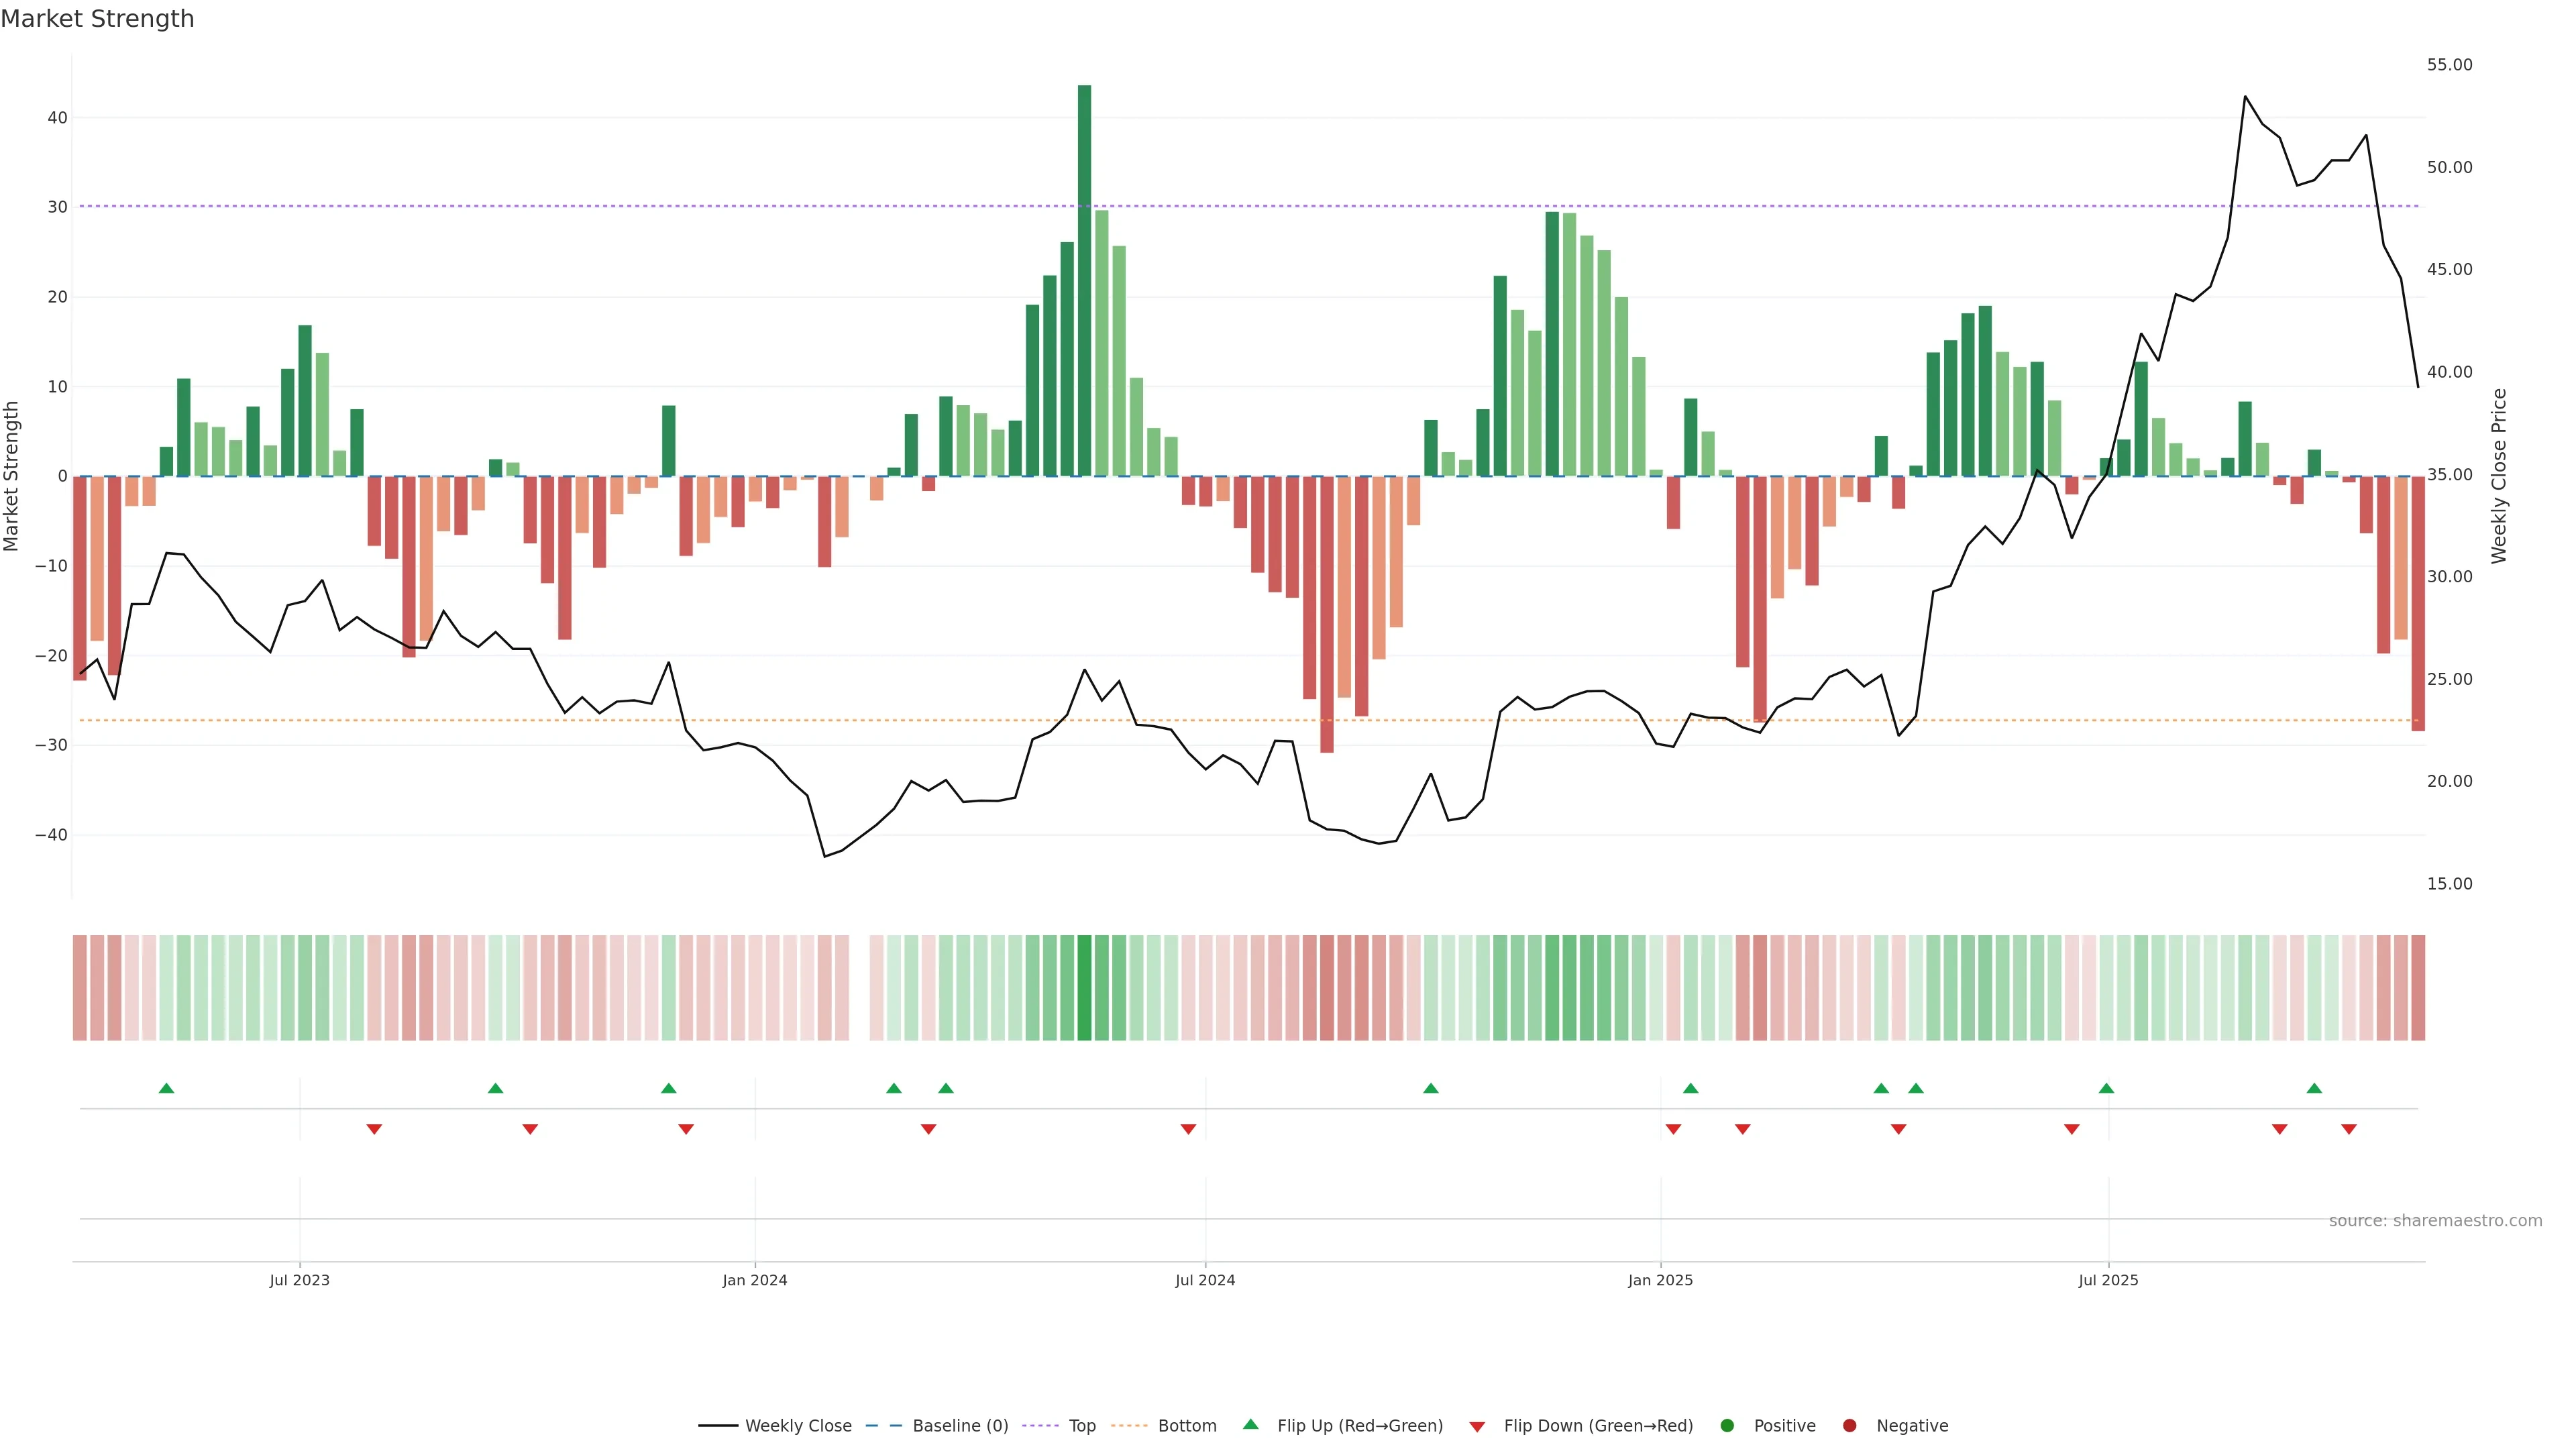Click the green flip-up marker just after Jan 2025
Viewport: 2576px width, 1449px height.
[x=1690, y=1088]
